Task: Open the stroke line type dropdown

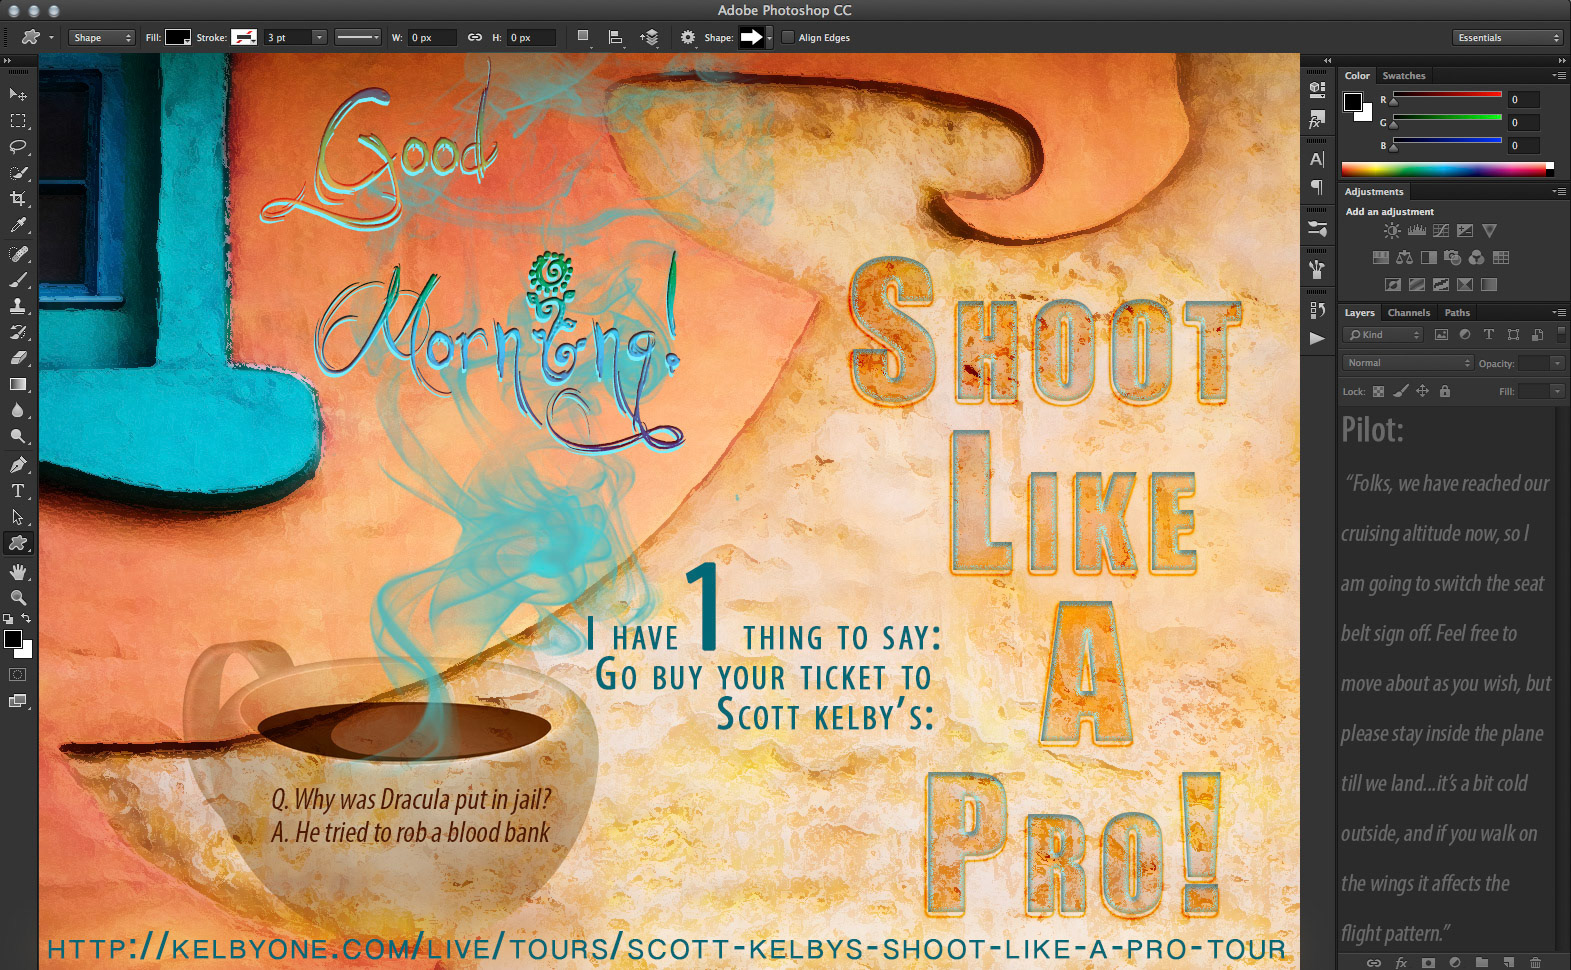Action: (358, 38)
